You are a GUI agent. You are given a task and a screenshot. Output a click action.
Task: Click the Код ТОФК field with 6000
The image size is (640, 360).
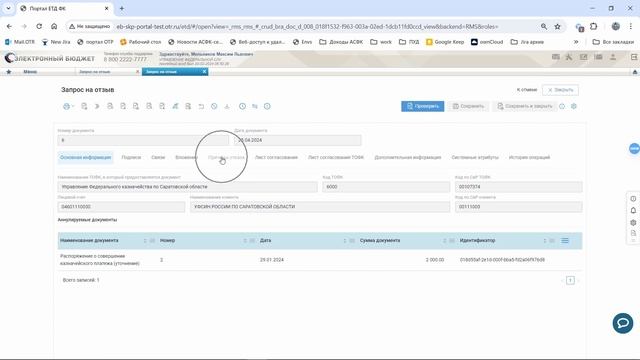pos(386,187)
